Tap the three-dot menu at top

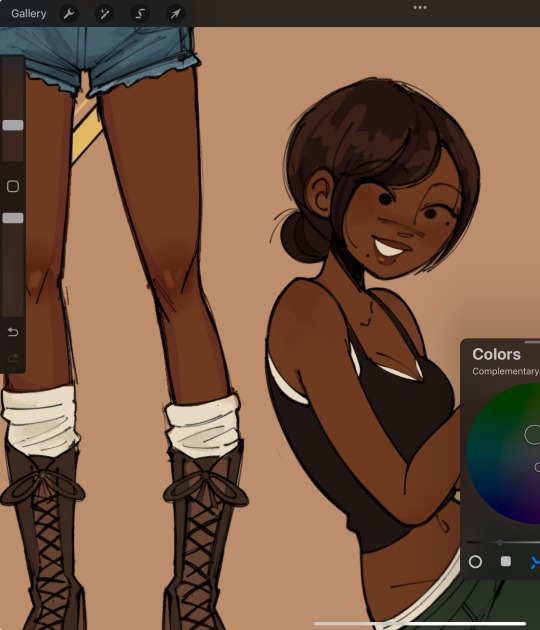coord(420,7)
